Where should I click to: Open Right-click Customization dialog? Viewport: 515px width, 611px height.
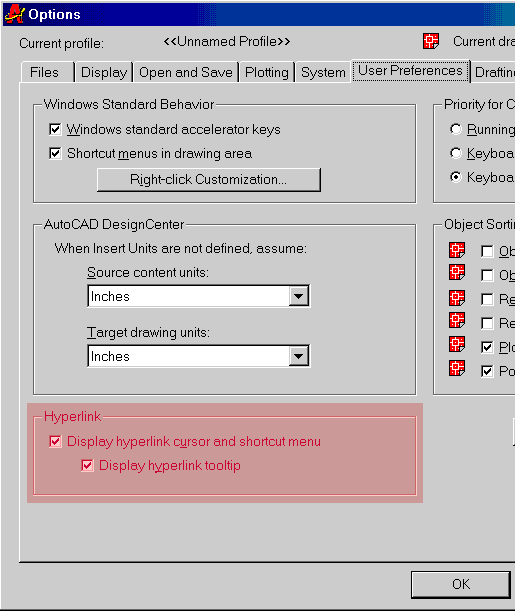pyautogui.click(x=209, y=180)
